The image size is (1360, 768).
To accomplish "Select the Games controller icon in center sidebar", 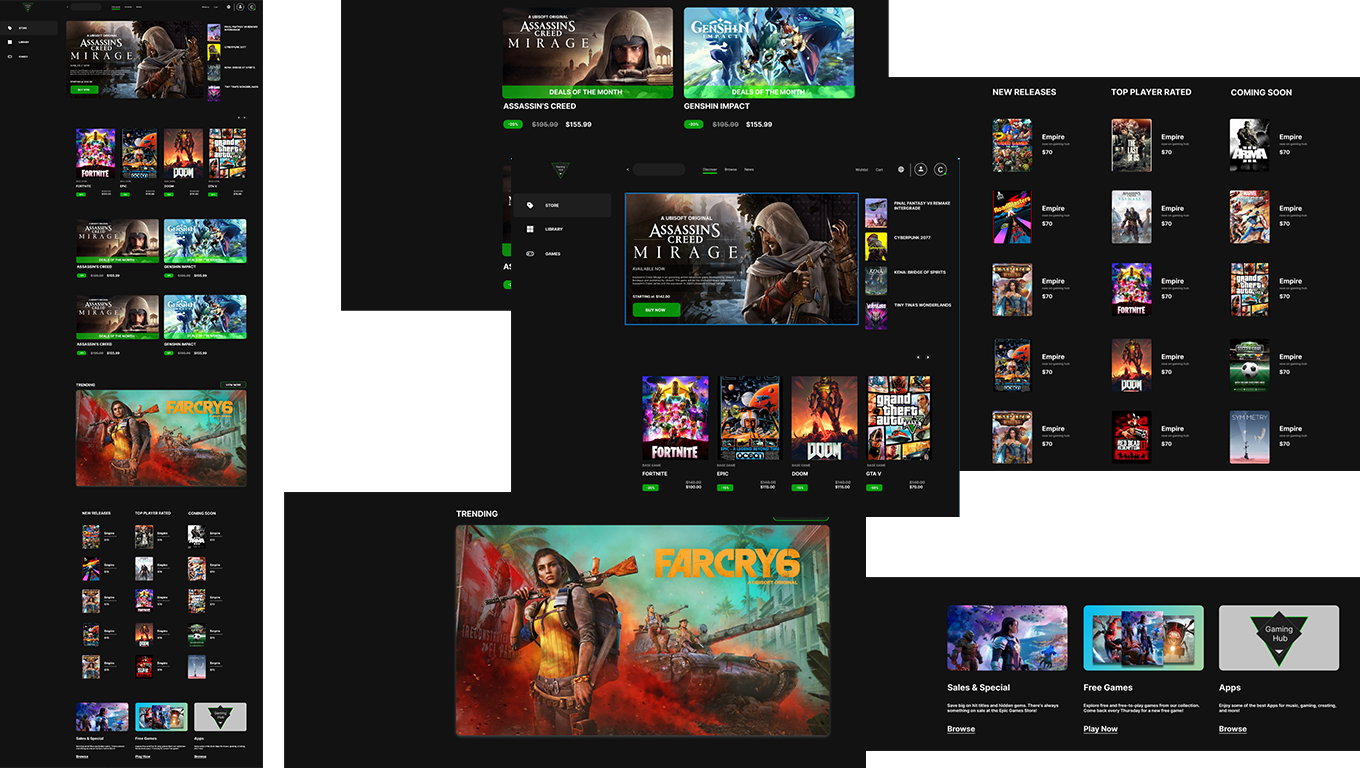I will click(530, 254).
